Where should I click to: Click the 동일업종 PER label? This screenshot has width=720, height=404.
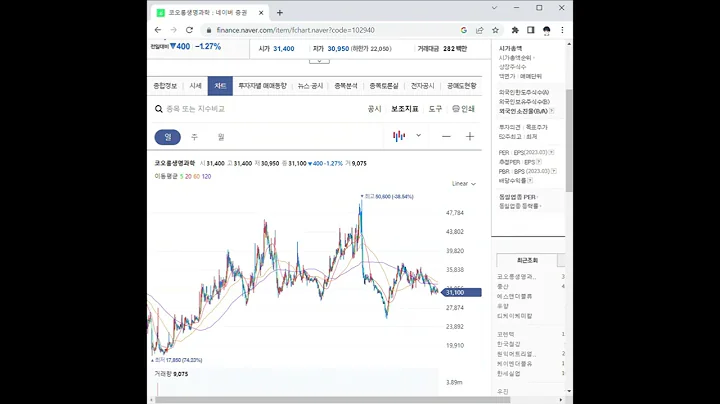point(518,197)
